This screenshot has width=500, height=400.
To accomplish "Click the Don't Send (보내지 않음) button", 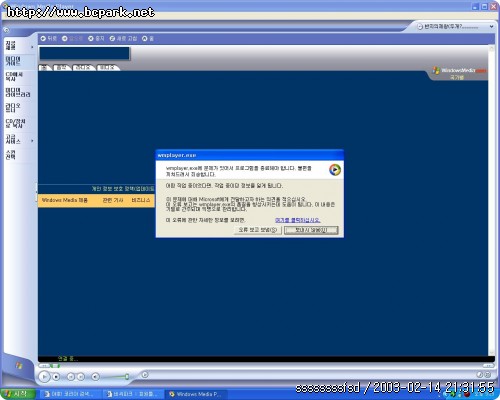I will (x=311, y=230).
